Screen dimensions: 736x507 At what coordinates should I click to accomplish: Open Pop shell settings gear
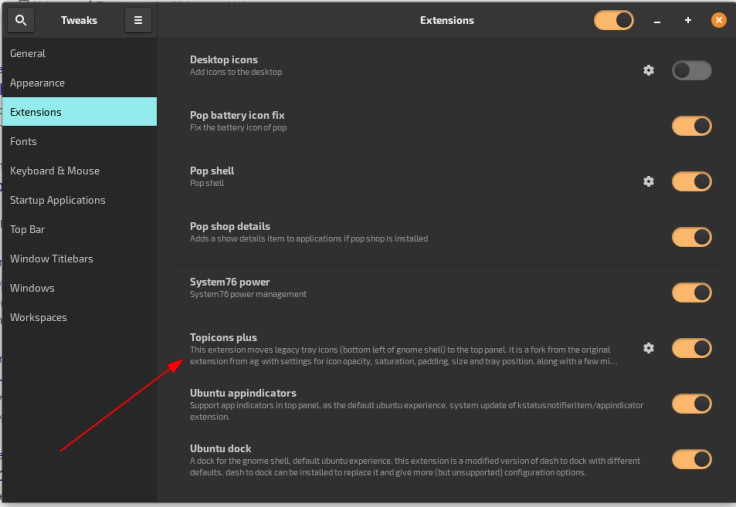pyautogui.click(x=648, y=181)
